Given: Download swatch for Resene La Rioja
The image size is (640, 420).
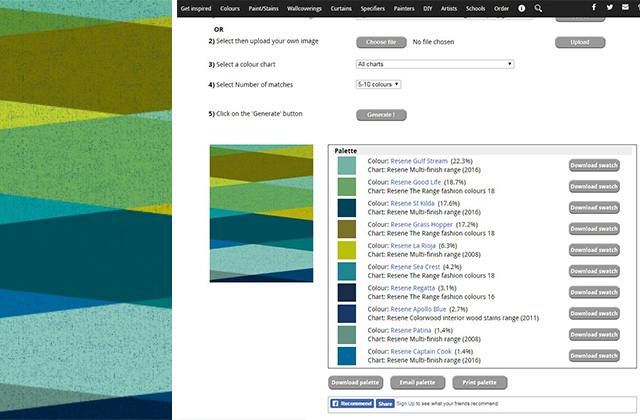Looking at the screenshot, I should tap(594, 250).
